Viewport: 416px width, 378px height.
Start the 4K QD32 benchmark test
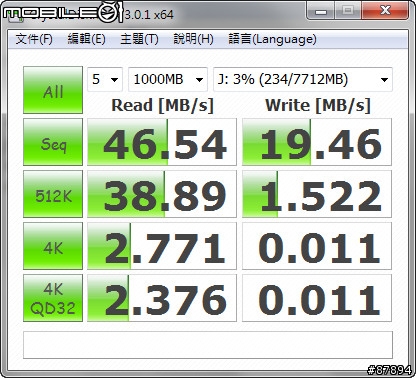coord(53,298)
